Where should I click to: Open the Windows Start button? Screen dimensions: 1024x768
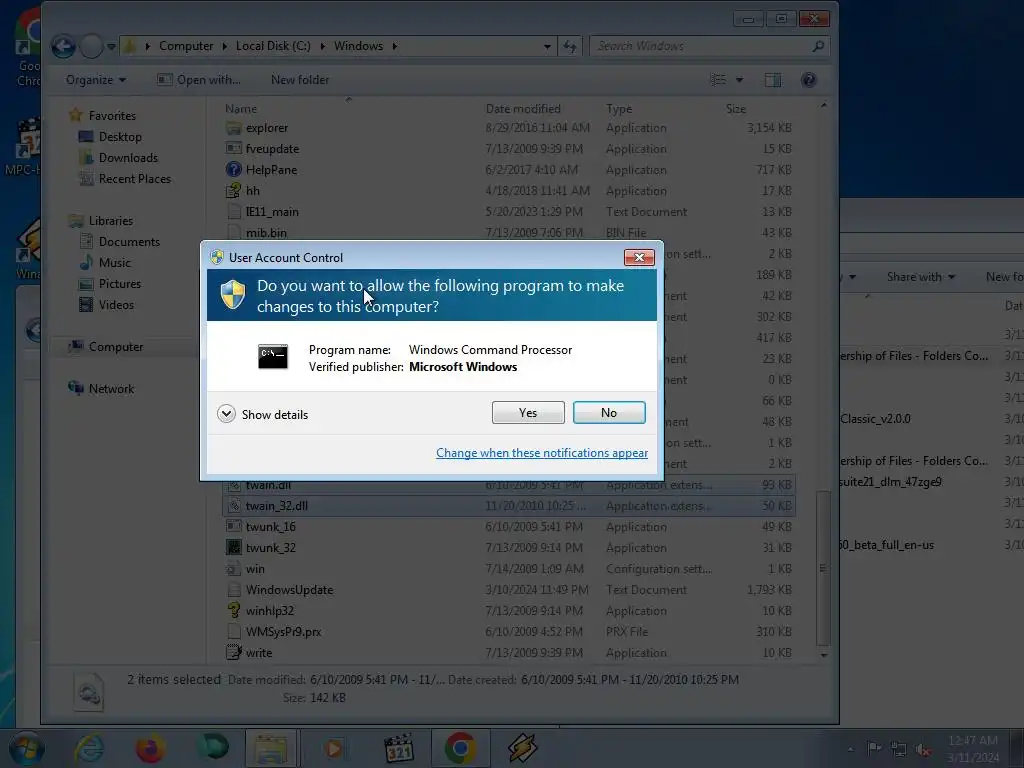(x=27, y=748)
